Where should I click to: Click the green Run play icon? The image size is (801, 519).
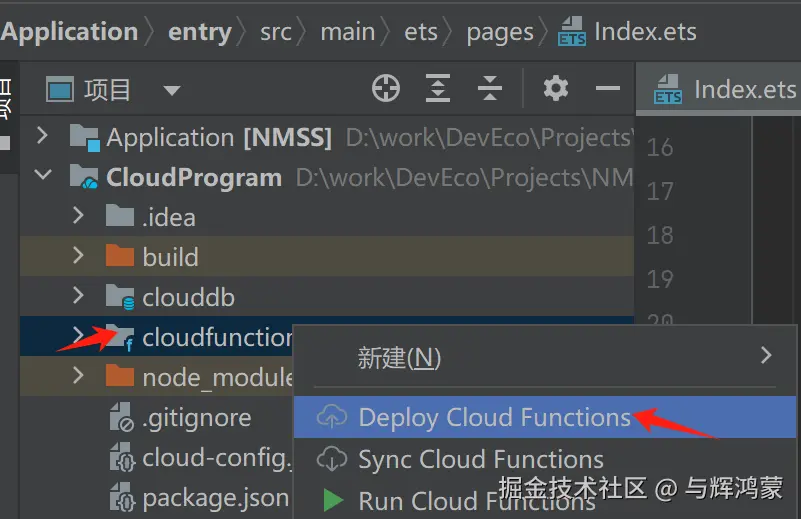[x=333, y=500]
